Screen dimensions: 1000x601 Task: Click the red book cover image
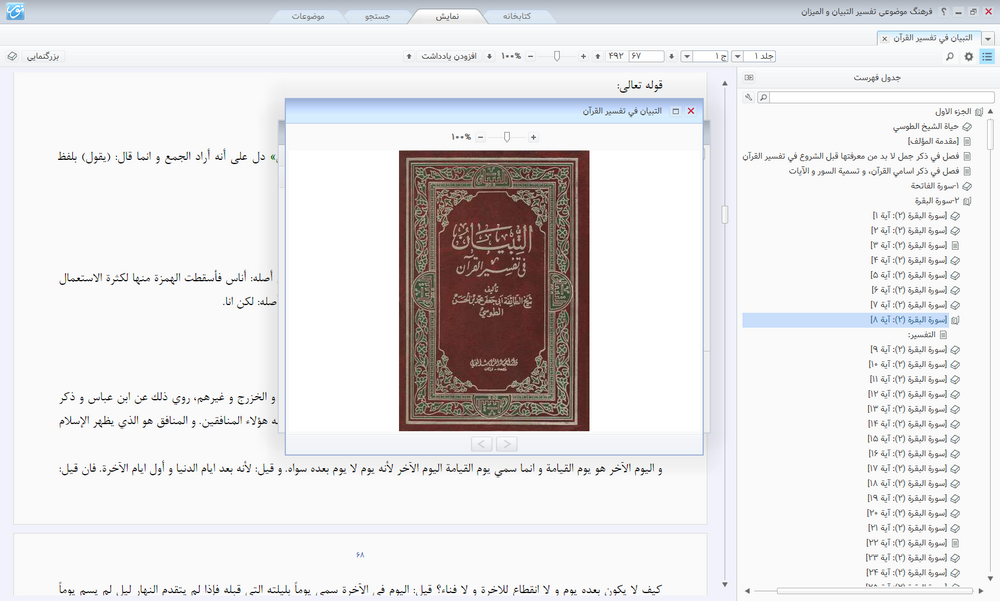(x=494, y=291)
